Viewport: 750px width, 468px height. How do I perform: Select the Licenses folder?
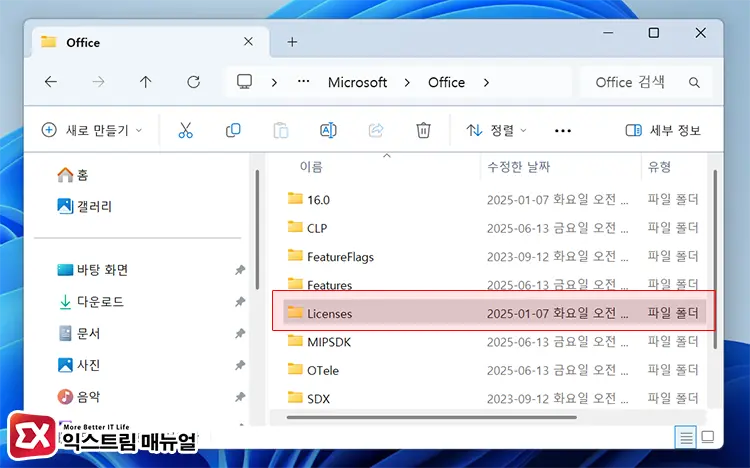tap(493, 313)
